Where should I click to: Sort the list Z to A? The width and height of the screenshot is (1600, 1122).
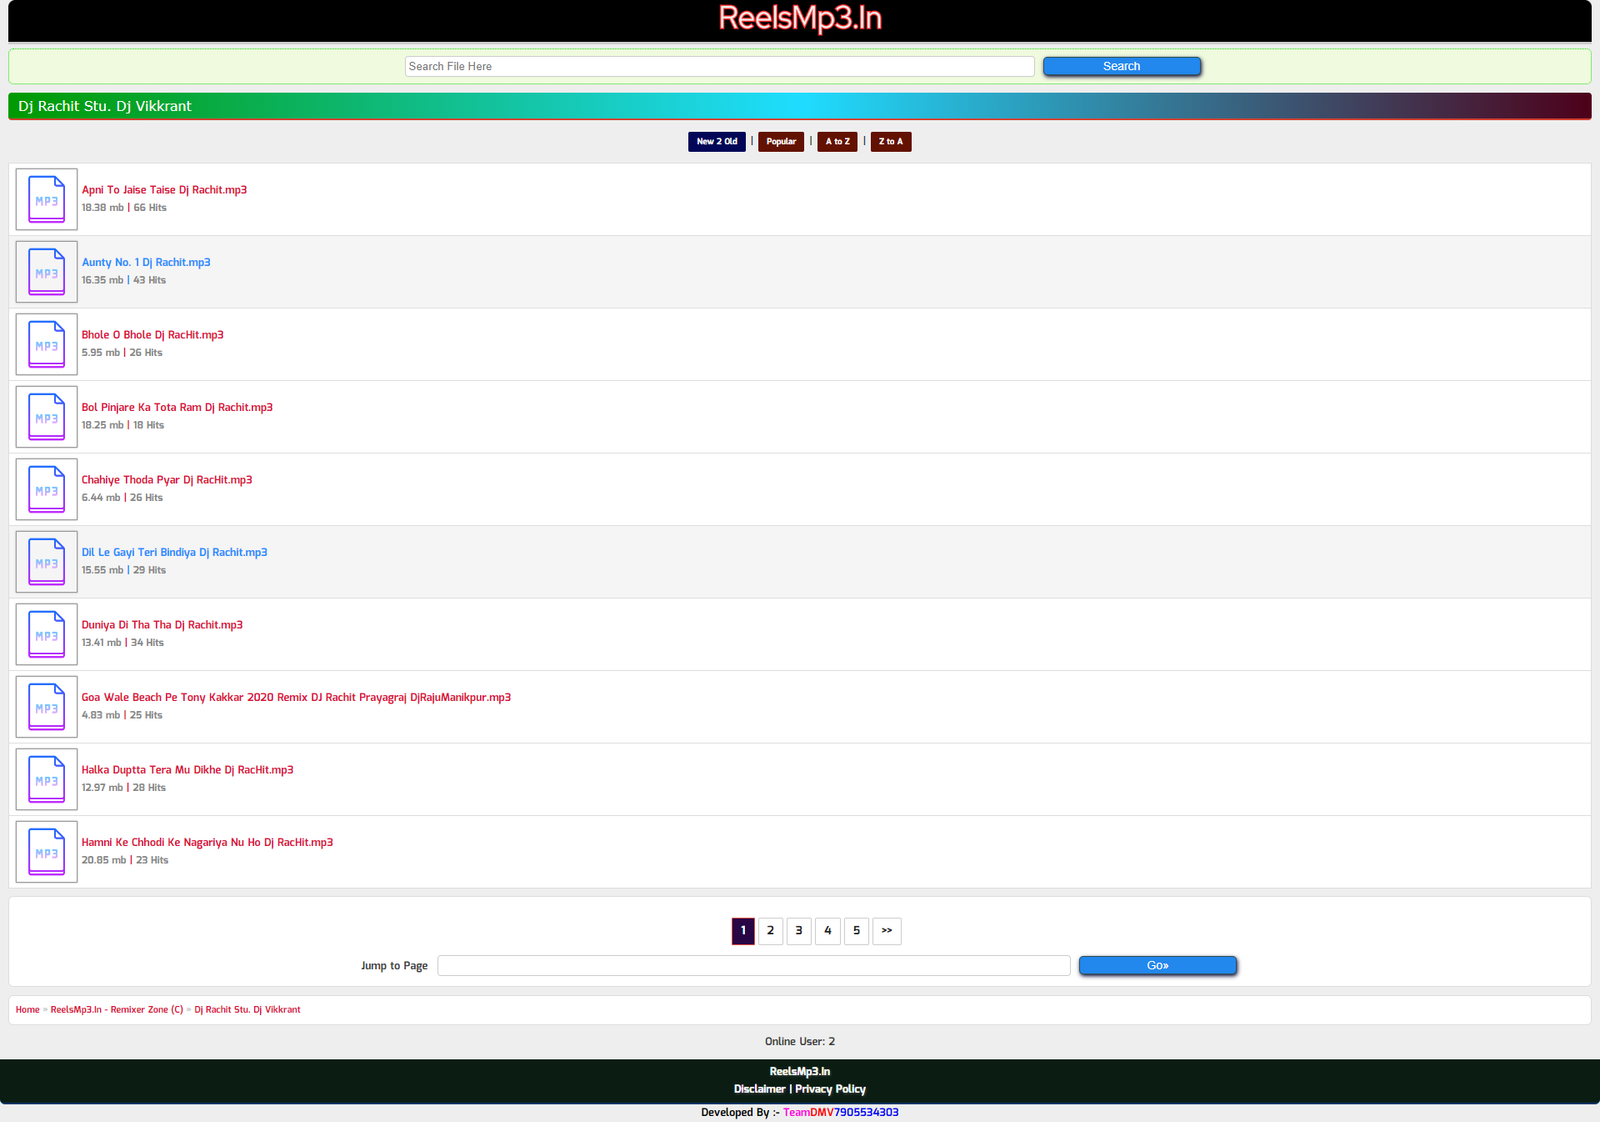tap(890, 142)
